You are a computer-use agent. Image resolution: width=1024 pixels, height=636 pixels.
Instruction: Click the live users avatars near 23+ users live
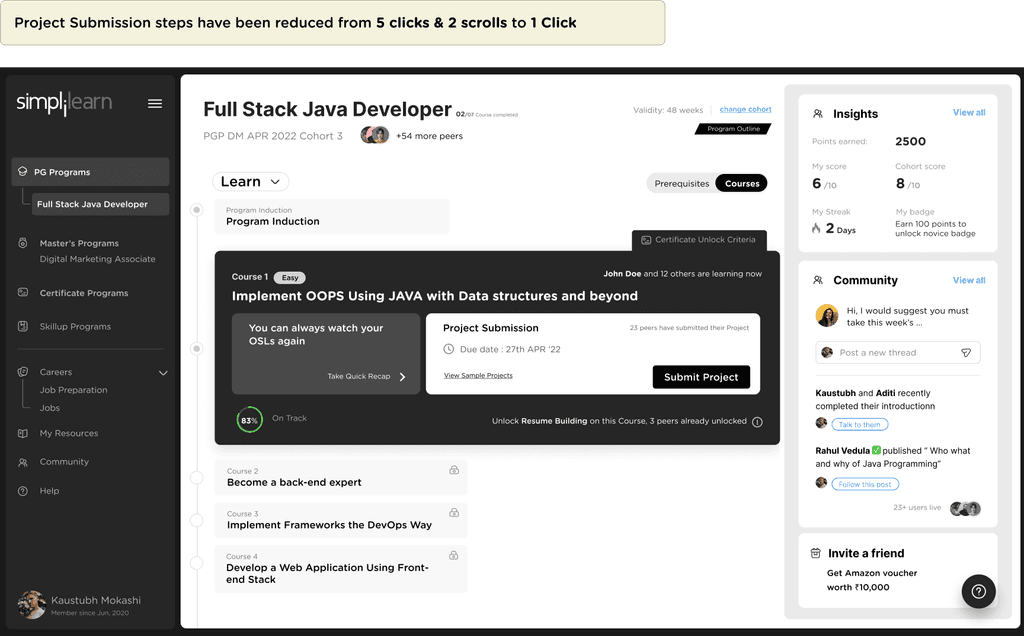(x=965, y=508)
